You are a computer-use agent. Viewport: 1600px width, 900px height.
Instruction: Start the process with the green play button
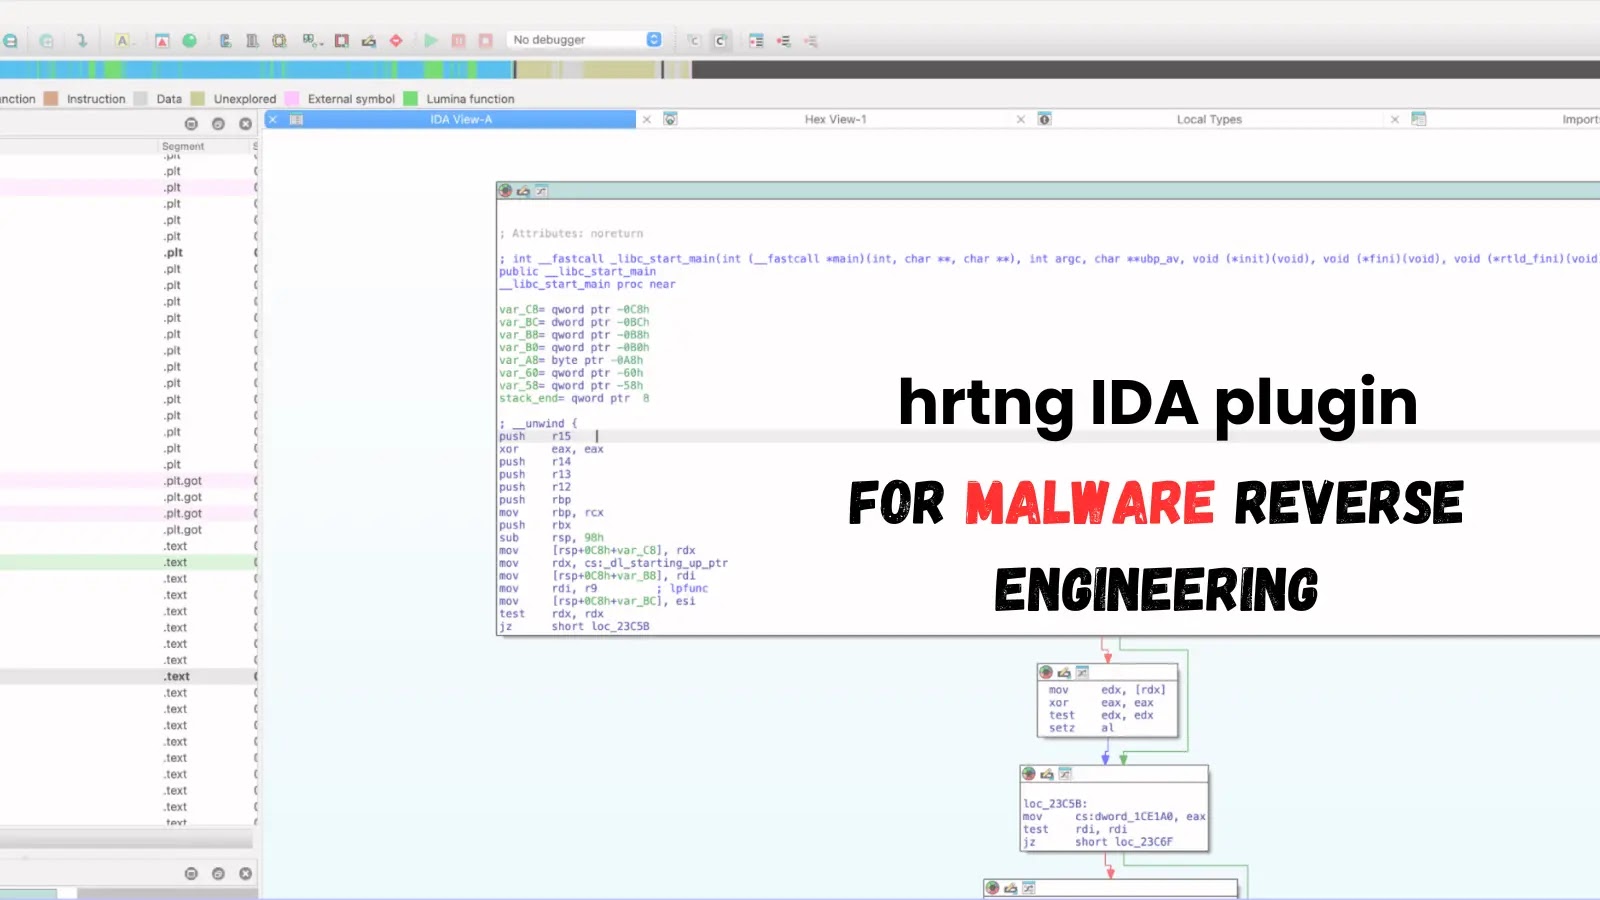point(431,41)
